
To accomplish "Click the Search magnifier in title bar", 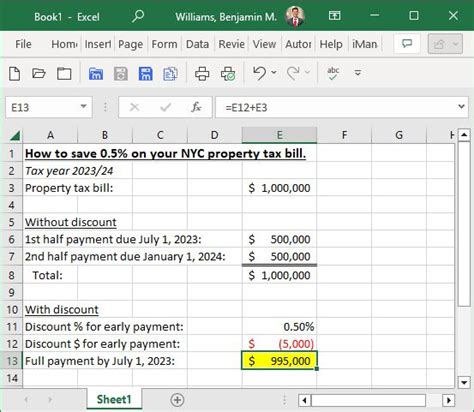I will pos(137,16).
